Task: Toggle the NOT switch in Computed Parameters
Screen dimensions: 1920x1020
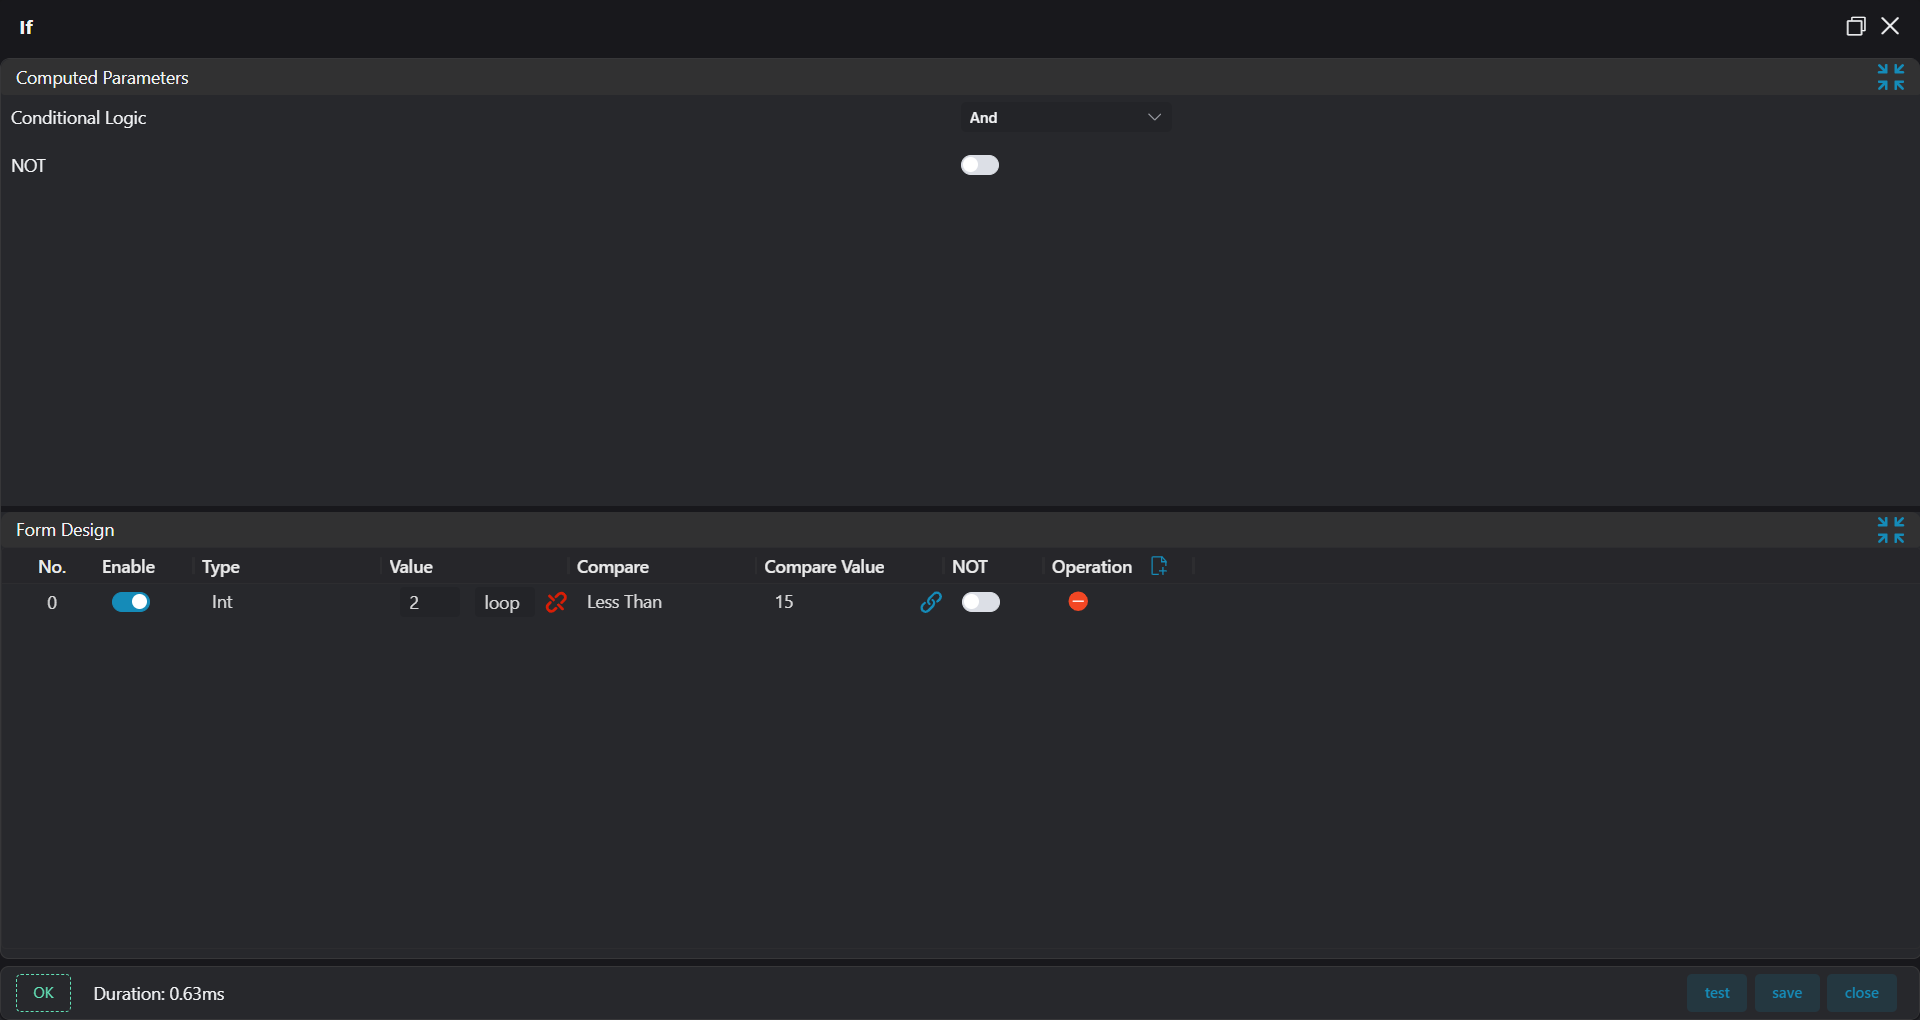Action: 980,165
